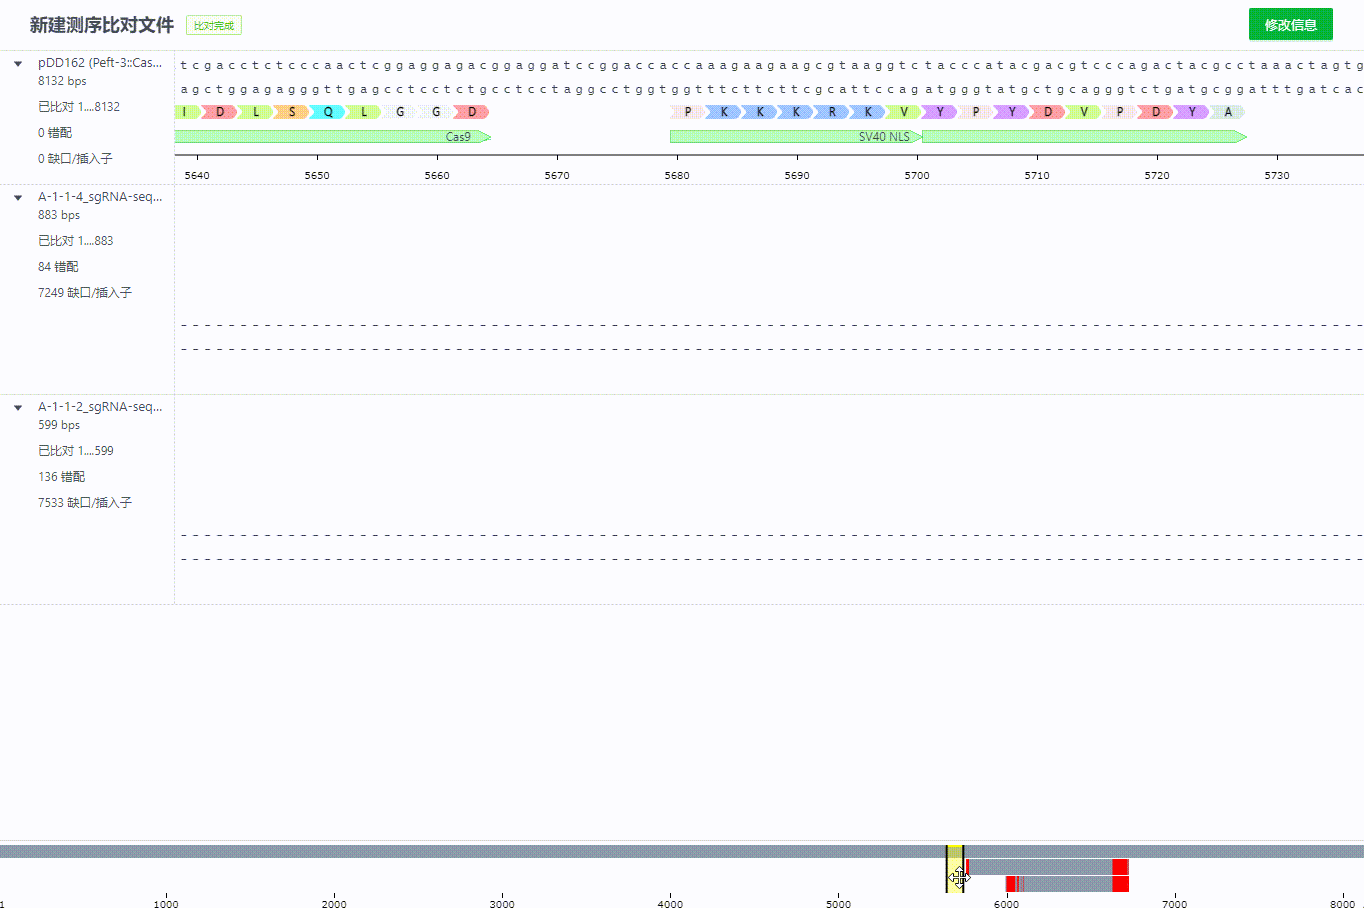Collapse the A-1-1-2_sgRNA-seq track
This screenshot has height=908, width=1364.
point(18,408)
